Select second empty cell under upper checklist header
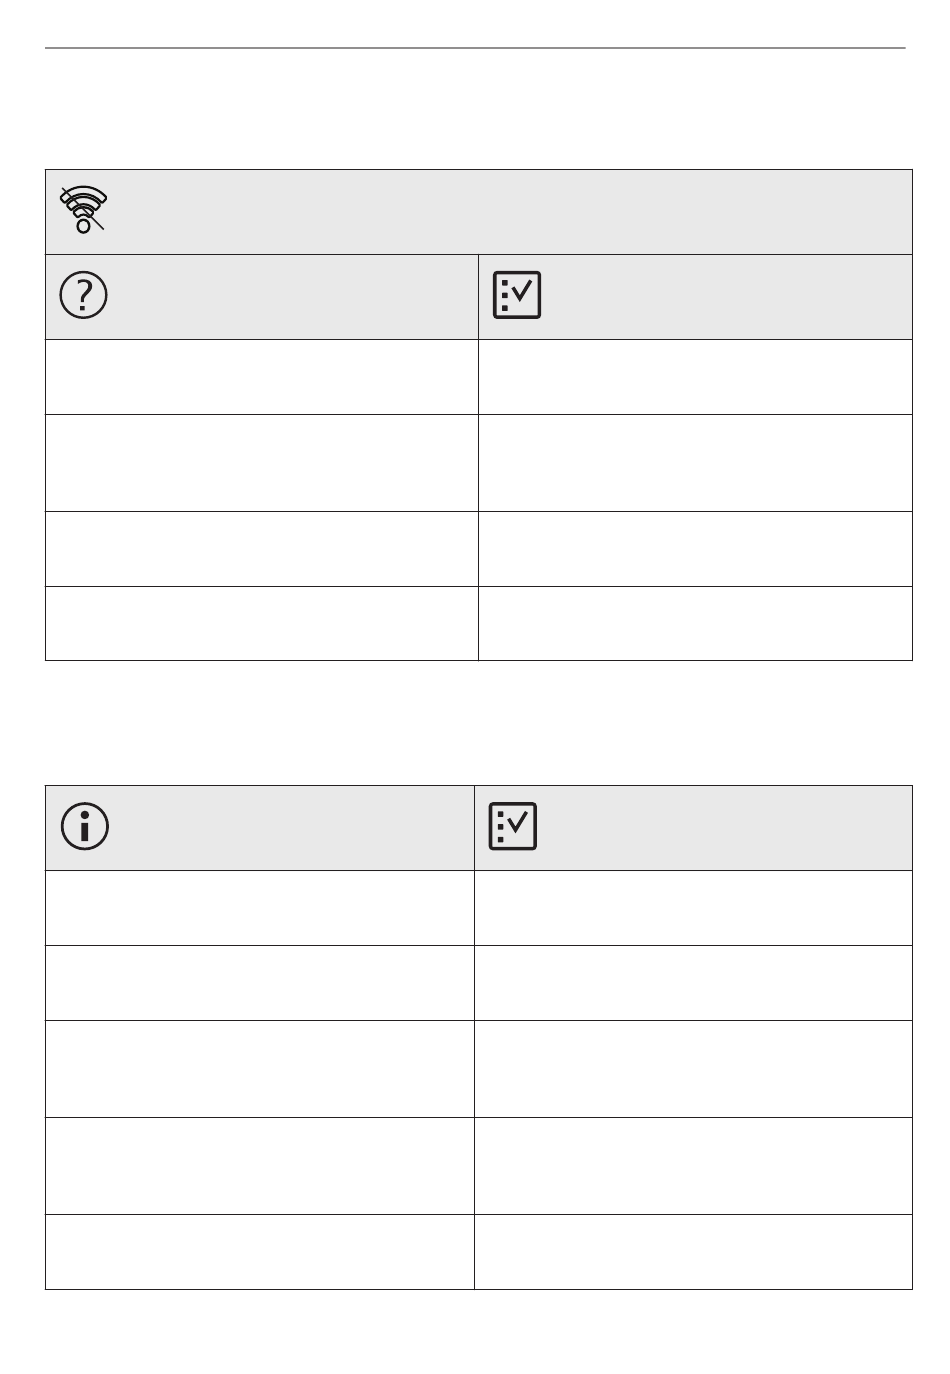Screen dimensions: 950x1374 pyautogui.click(x=696, y=463)
